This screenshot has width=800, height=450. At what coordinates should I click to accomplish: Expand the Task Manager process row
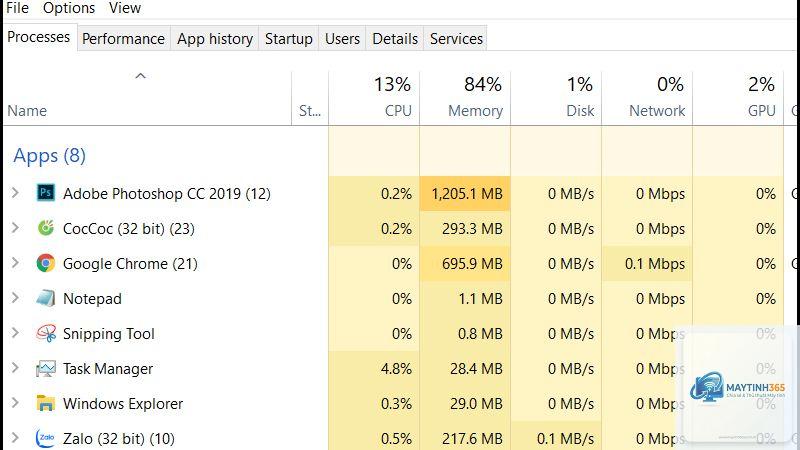coord(15,368)
